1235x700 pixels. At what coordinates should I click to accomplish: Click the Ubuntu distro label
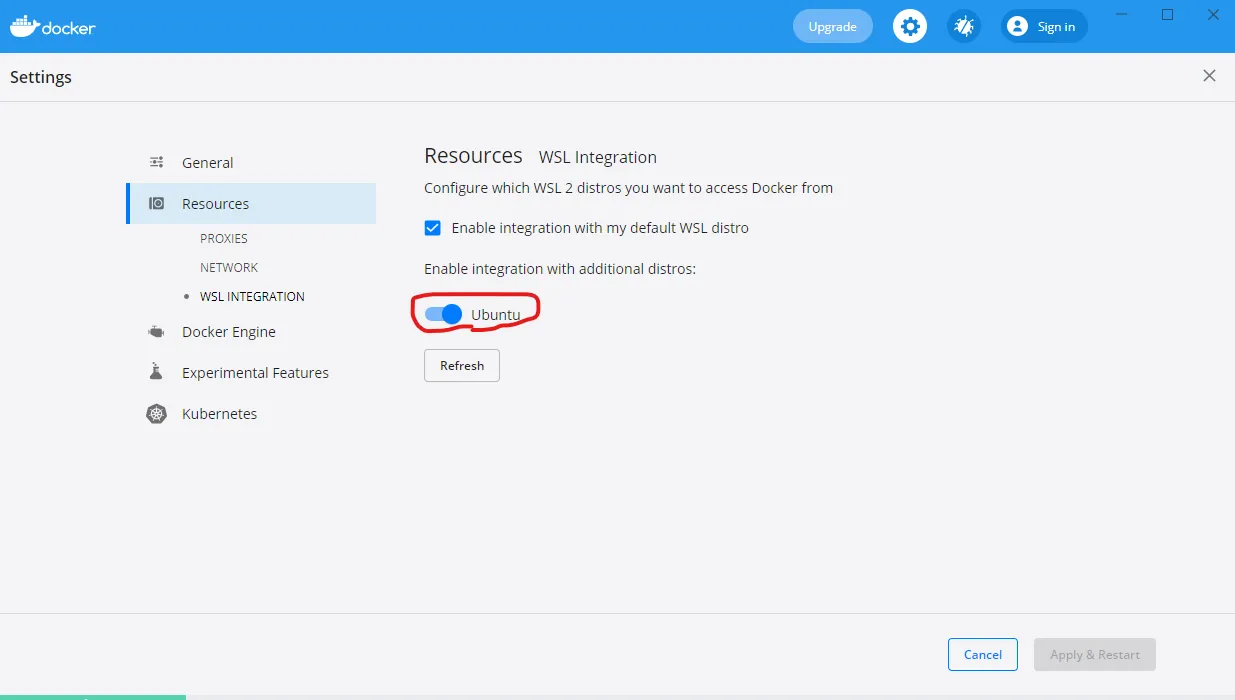(496, 314)
